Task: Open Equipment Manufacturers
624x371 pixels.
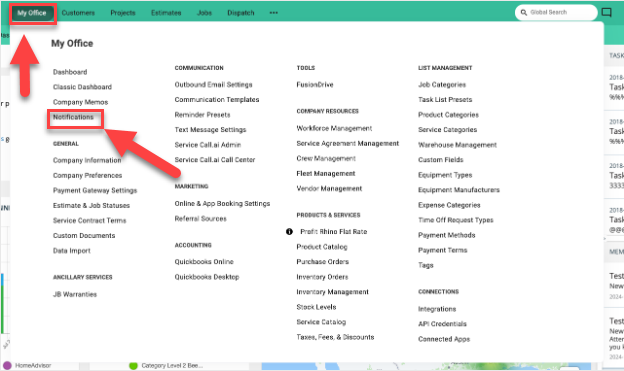Action: click(459, 190)
